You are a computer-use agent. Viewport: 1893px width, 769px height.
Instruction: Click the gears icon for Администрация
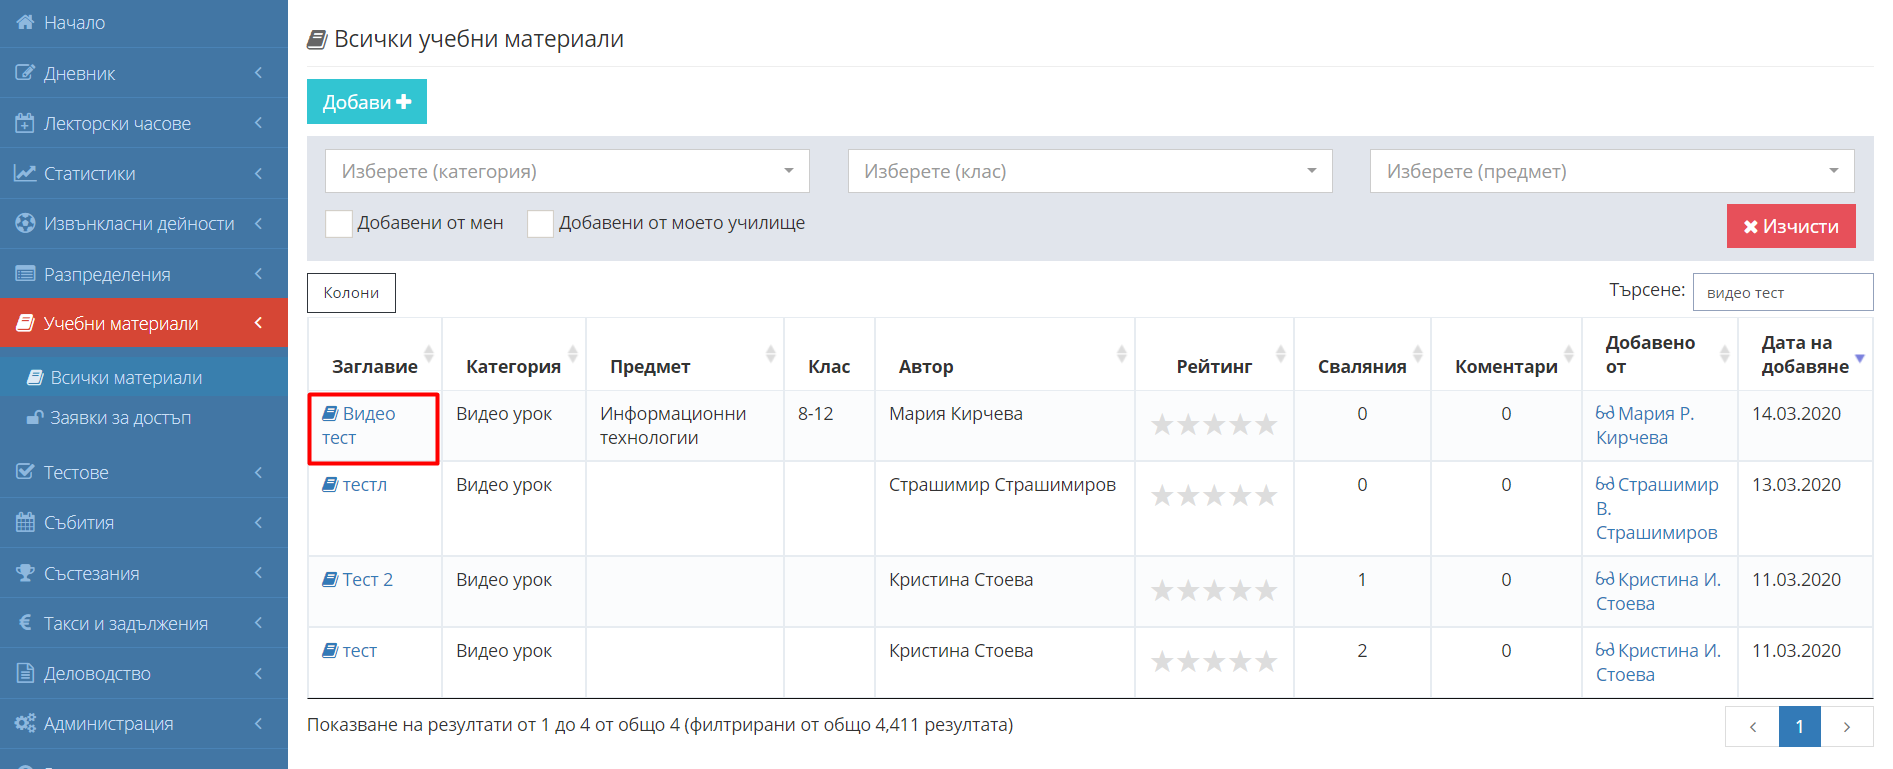tap(25, 723)
